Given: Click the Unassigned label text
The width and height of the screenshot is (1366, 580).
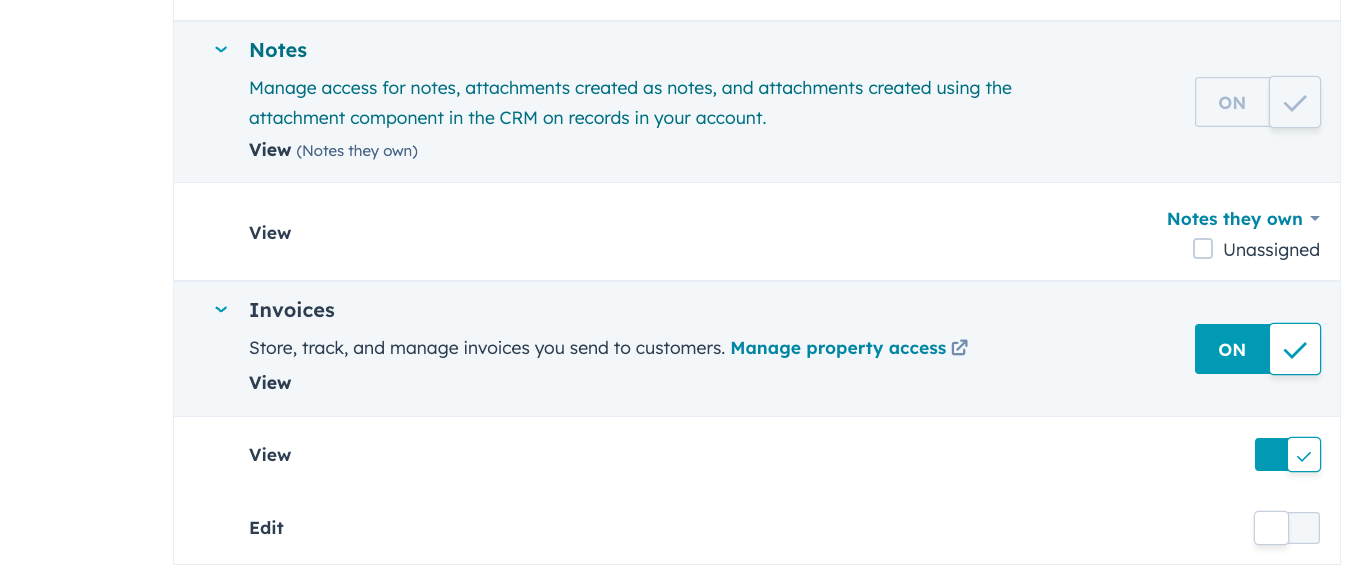Looking at the screenshot, I should coord(1271,250).
